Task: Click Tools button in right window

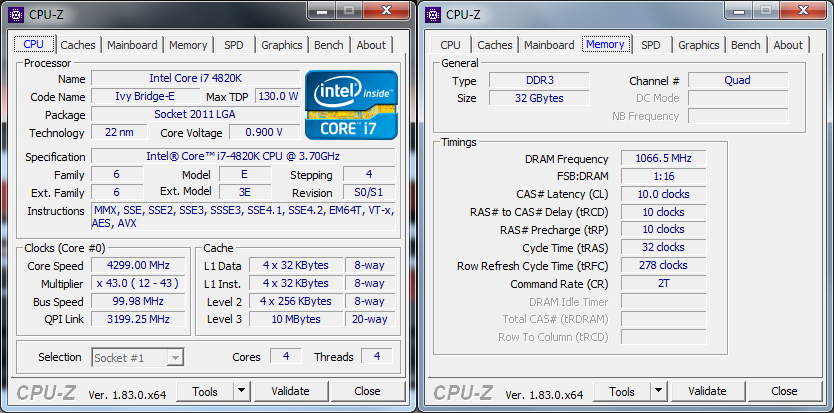Action: [622, 391]
